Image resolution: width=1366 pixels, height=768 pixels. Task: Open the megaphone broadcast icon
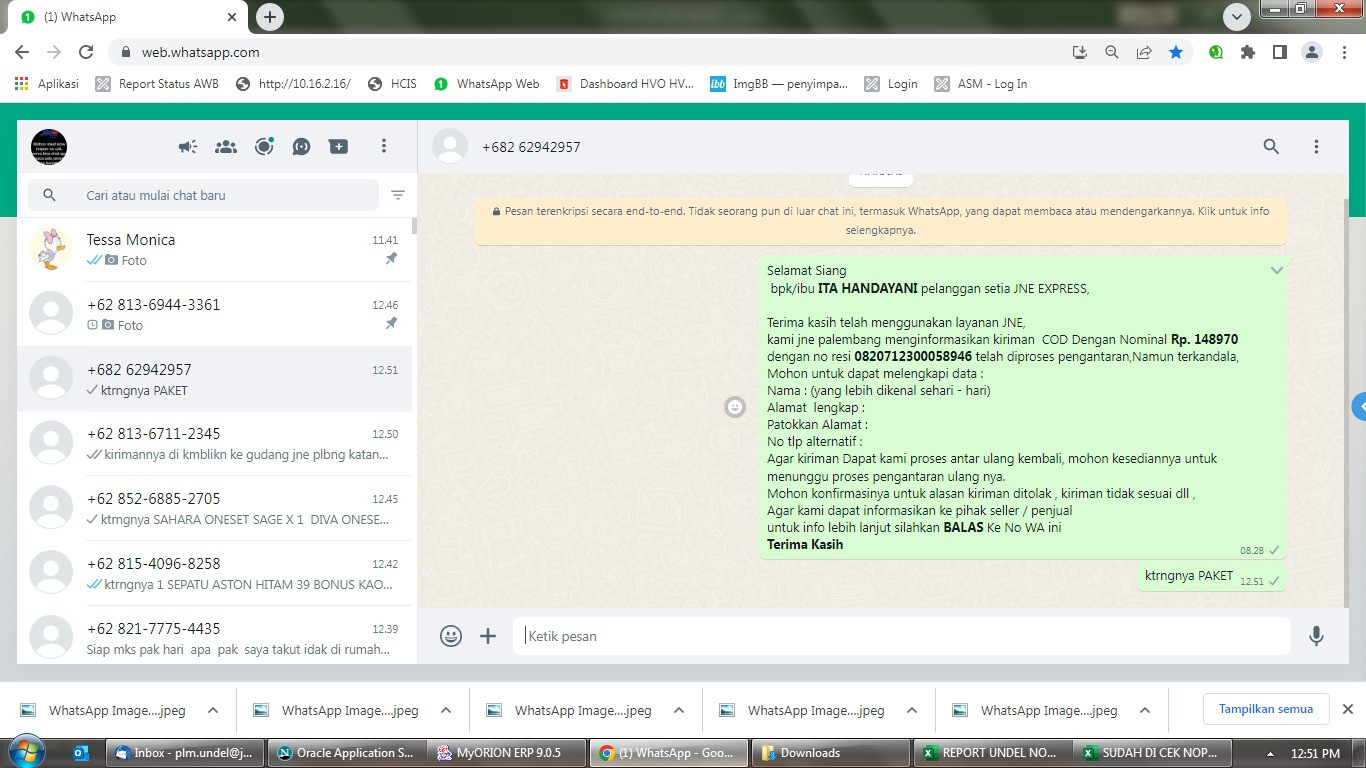188,147
